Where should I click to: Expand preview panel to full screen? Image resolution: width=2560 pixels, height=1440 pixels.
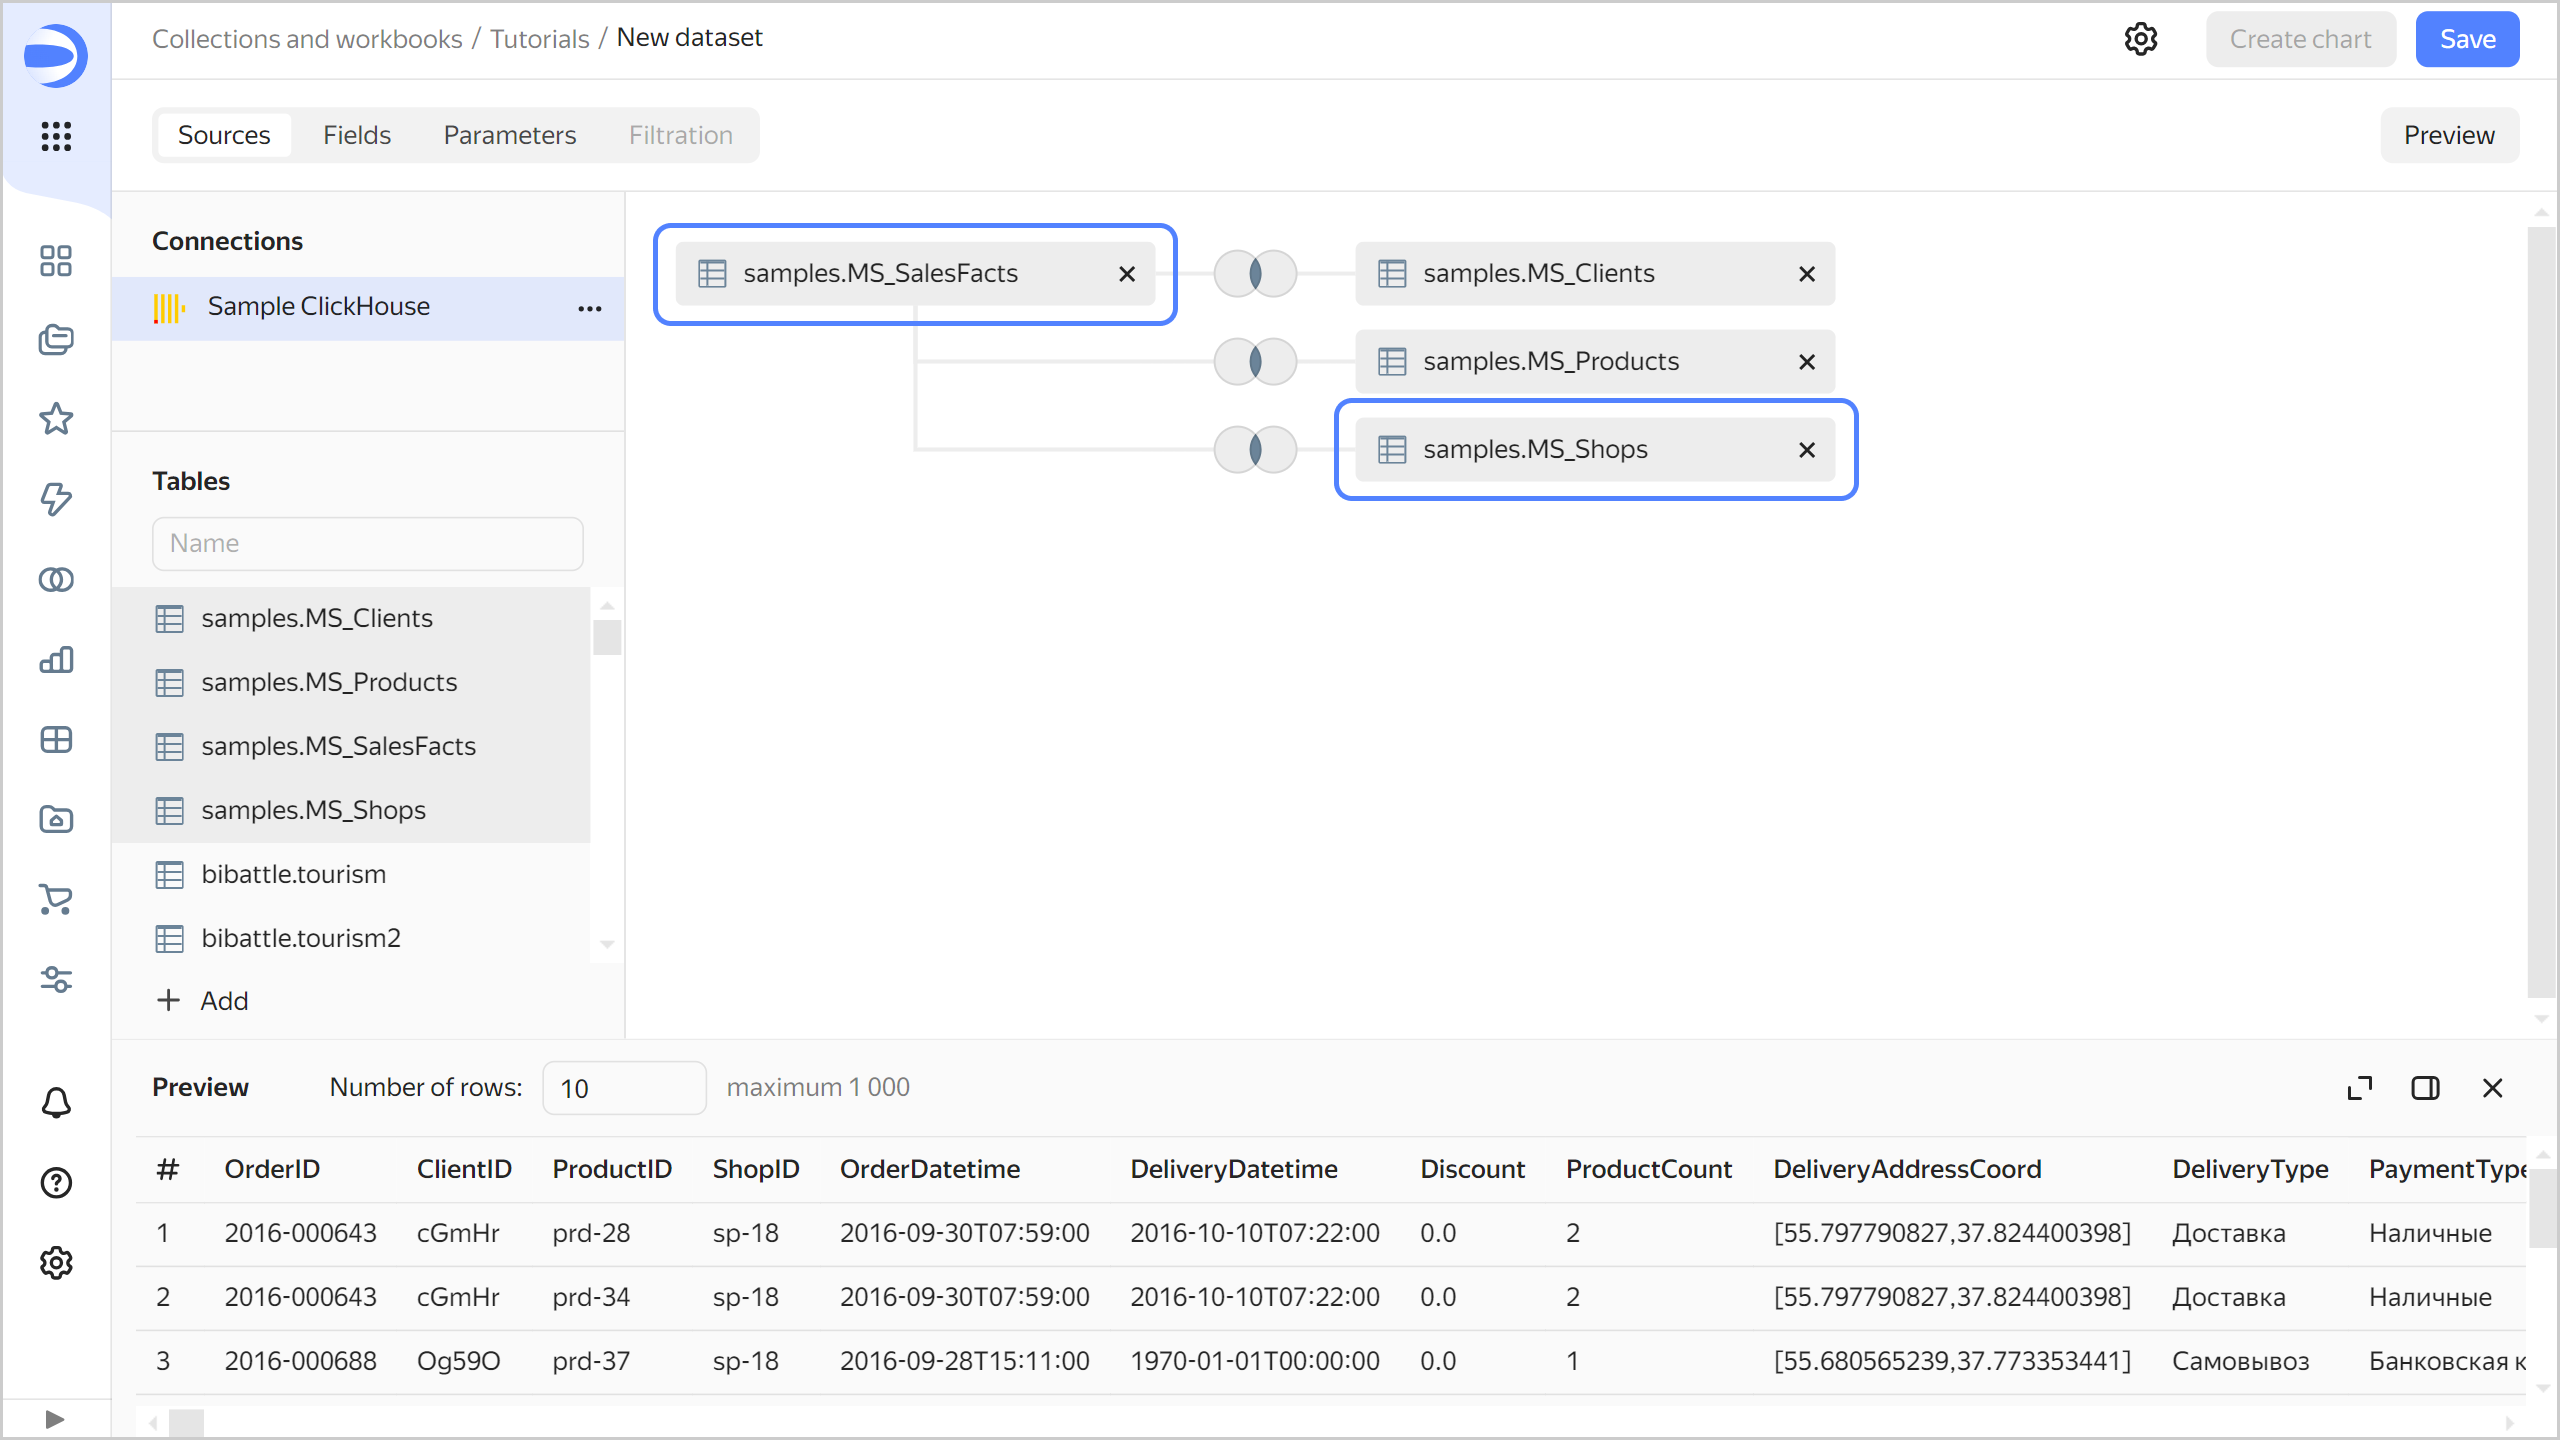click(2359, 1088)
